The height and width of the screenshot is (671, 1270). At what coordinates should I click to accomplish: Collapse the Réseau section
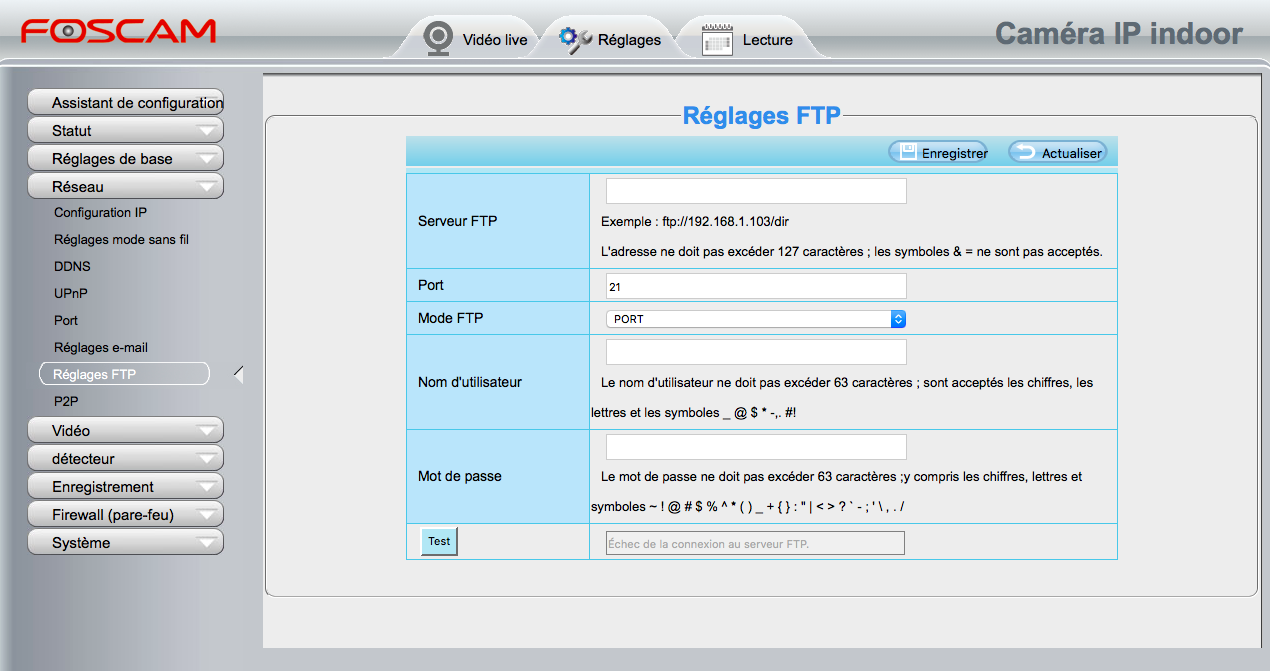pos(125,186)
